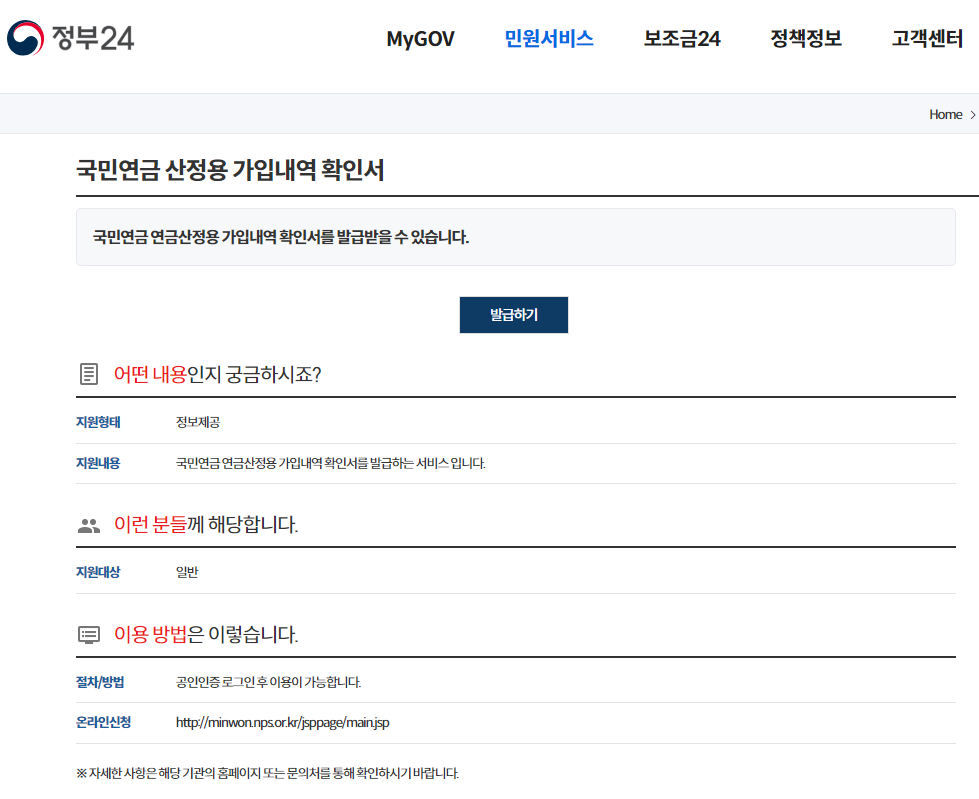The image size is (979, 799).
Task: Click the 공인인증 로그인 후 이용 text
Action: pyautogui.click(x=268, y=682)
